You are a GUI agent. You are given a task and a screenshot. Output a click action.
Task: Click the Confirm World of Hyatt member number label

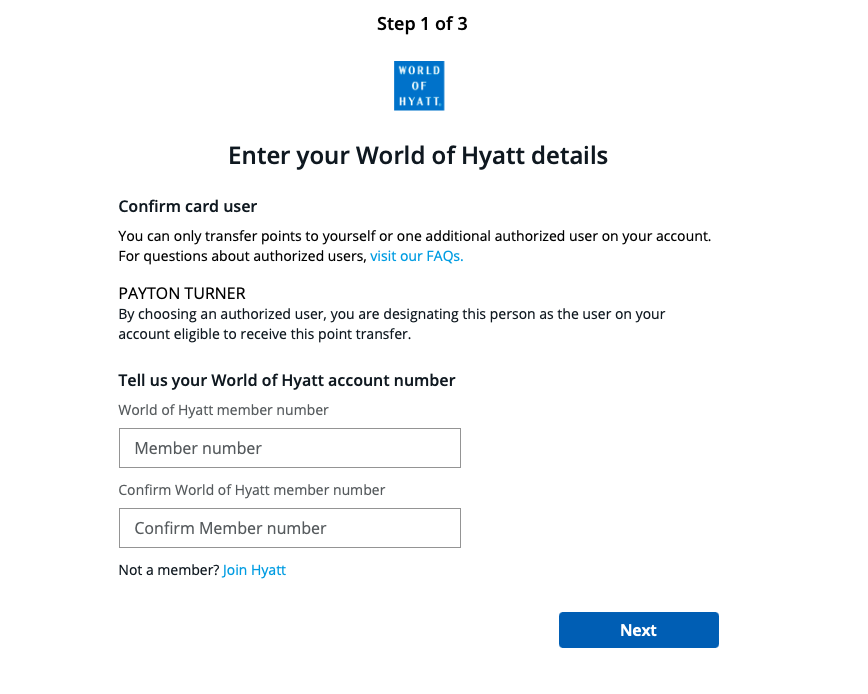point(251,490)
